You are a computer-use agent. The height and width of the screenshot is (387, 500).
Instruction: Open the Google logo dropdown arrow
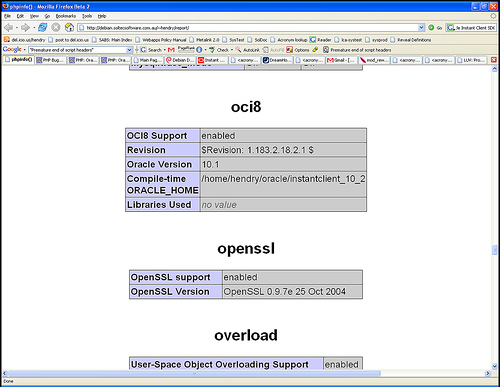[x=24, y=50]
